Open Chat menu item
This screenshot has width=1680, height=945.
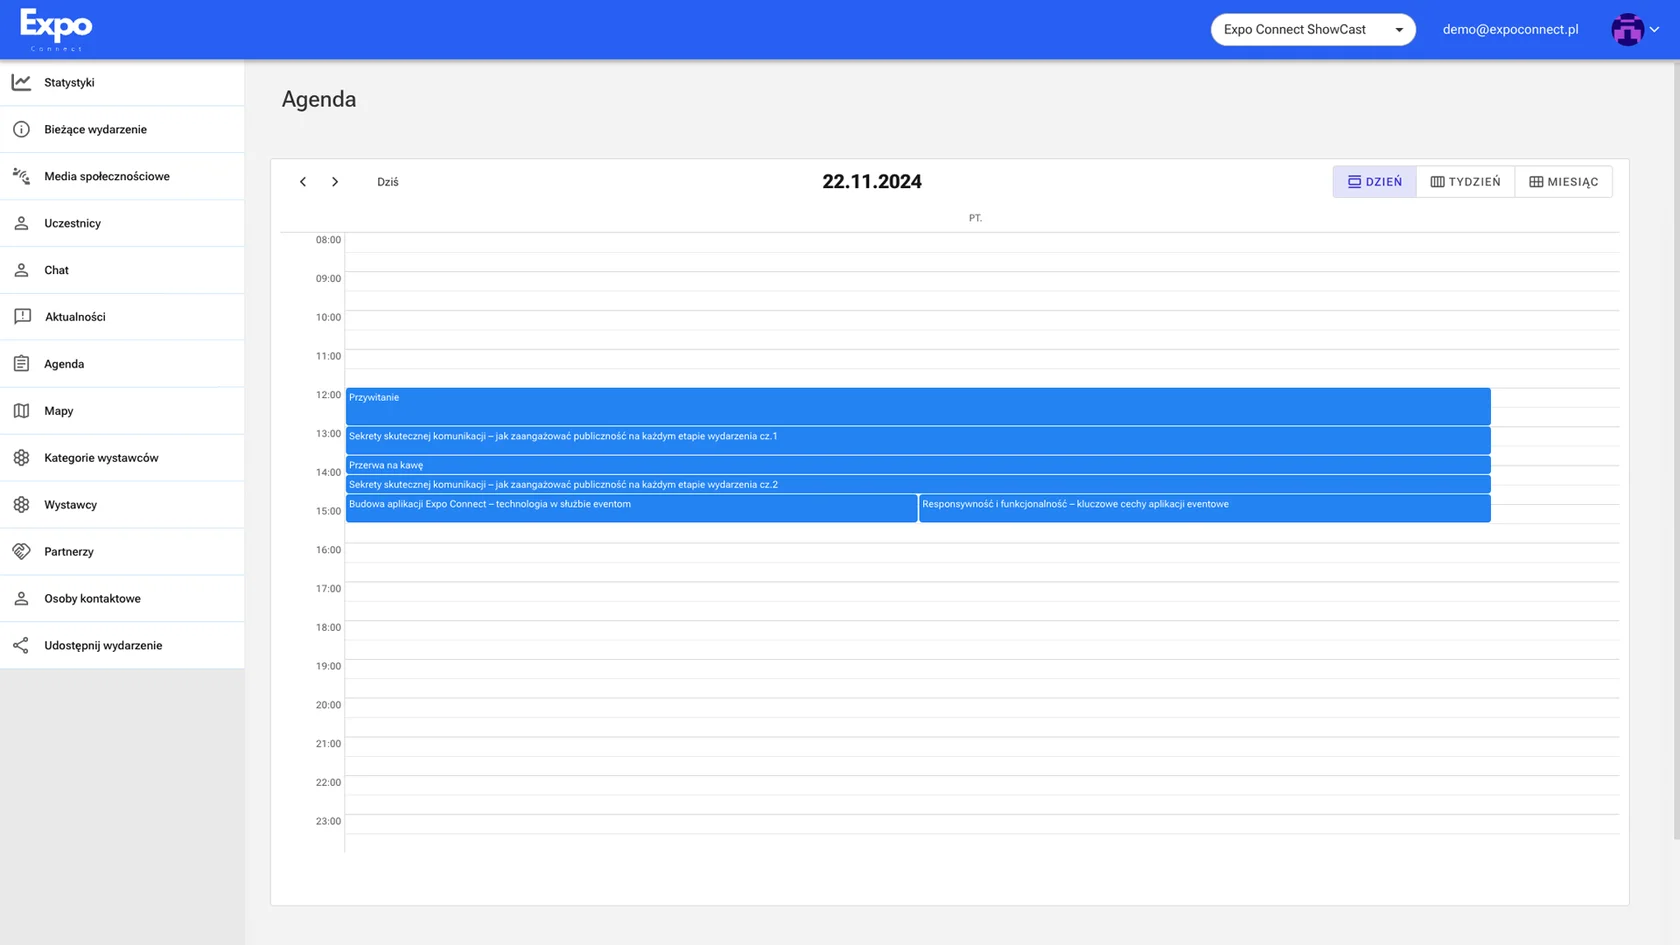[122, 270]
